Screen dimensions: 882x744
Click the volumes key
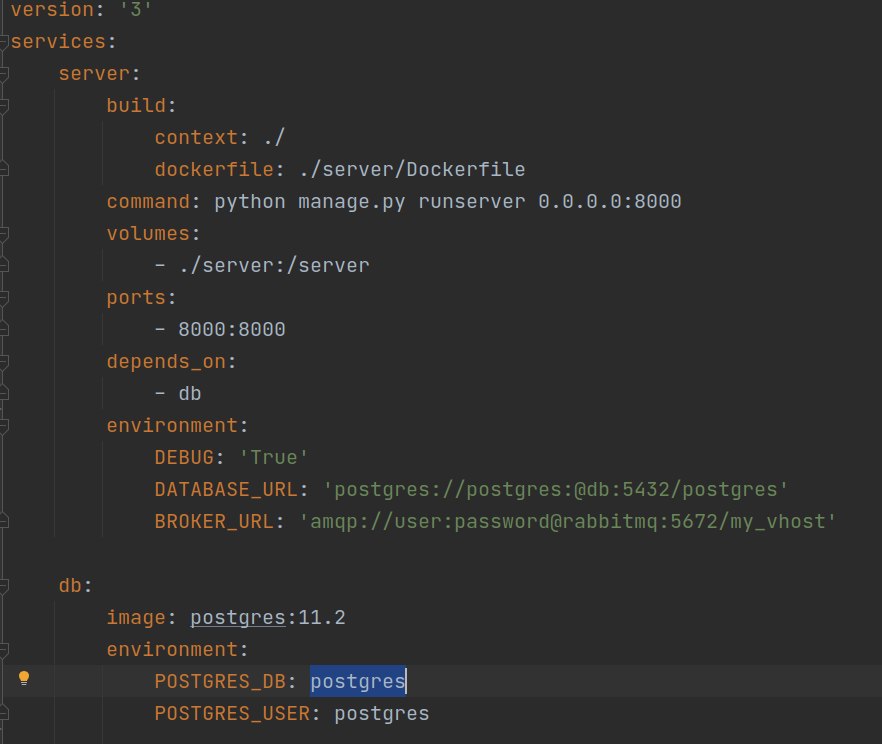(148, 234)
